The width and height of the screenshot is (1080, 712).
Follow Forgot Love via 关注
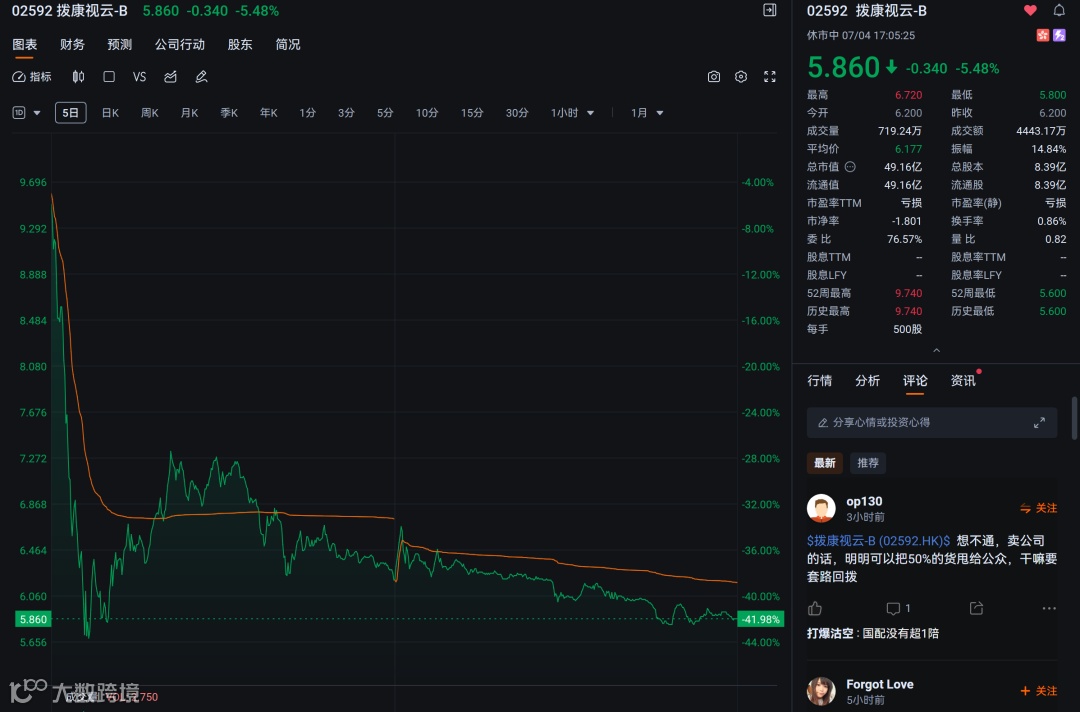(x=1038, y=691)
